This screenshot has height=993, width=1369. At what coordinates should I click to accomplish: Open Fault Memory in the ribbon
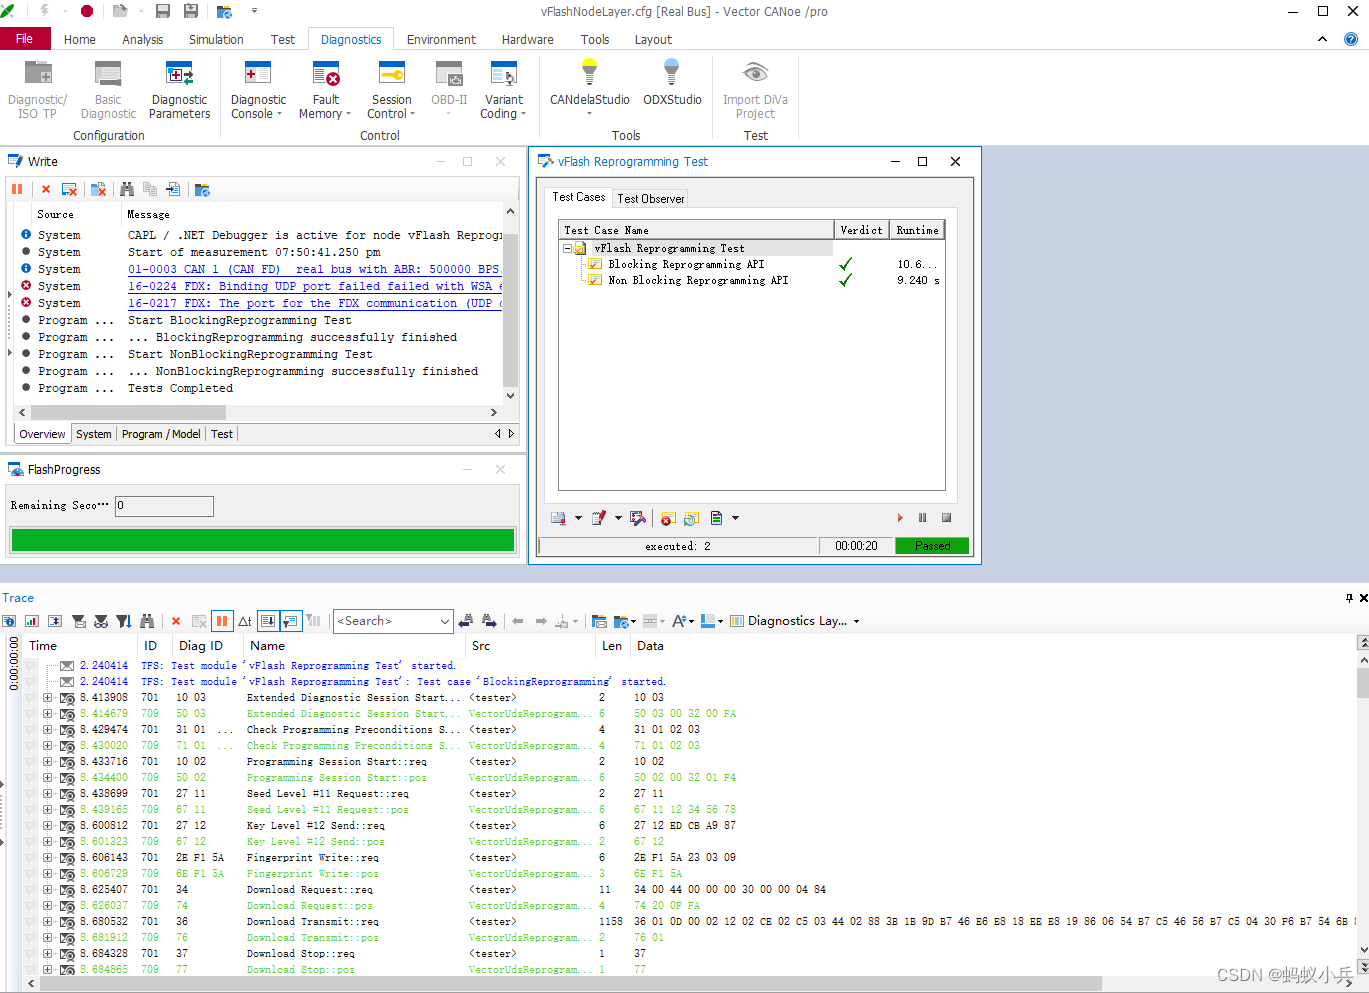(325, 90)
